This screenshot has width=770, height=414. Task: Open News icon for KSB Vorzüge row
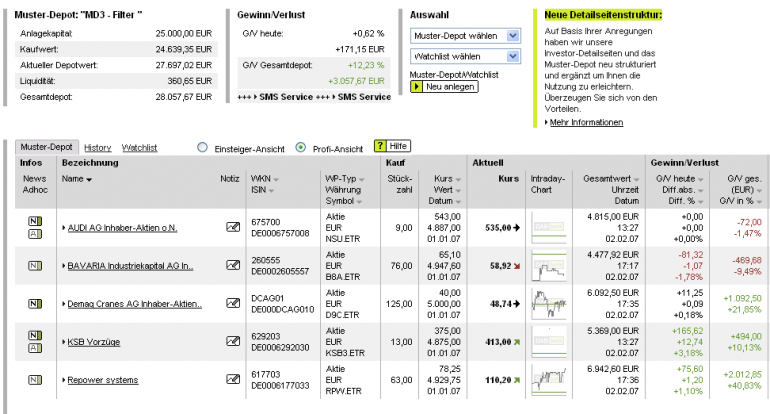pyautogui.click(x=35, y=335)
